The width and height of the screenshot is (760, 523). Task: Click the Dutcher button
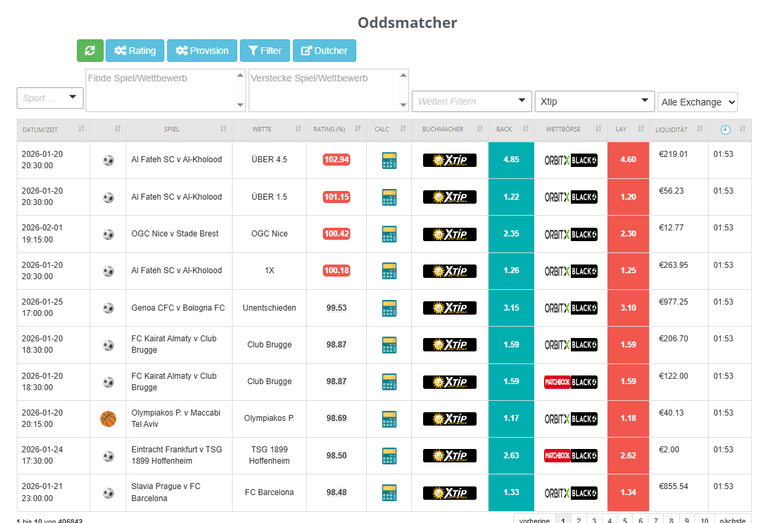324,51
